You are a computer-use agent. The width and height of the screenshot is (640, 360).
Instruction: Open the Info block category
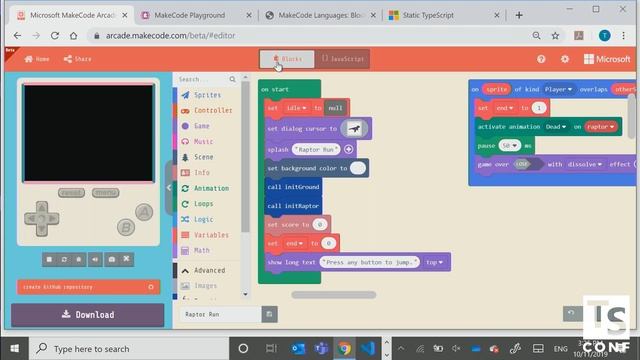click(x=202, y=173)
